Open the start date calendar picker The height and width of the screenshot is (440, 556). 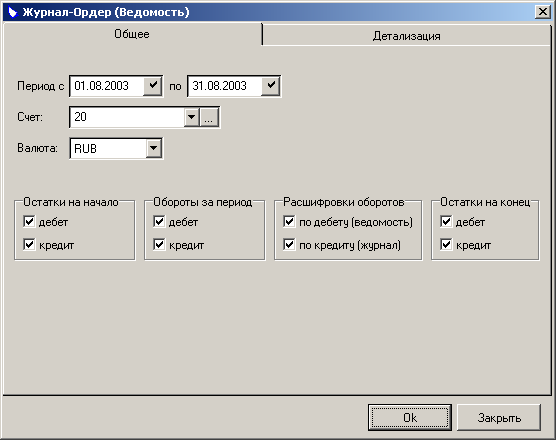click(x=153, y=86)
